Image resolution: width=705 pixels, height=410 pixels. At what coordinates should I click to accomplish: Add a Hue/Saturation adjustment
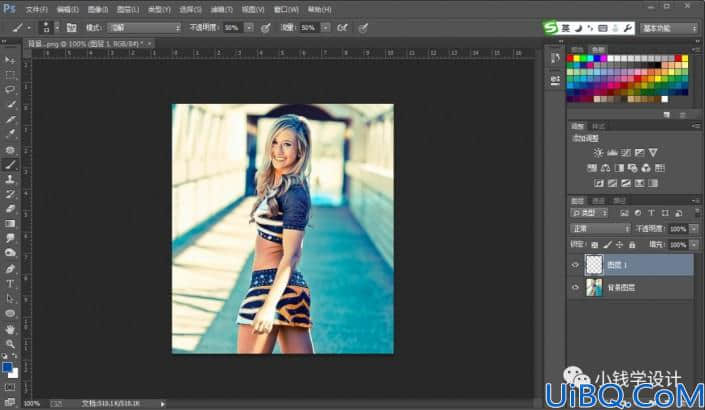[x=592, y=168]
